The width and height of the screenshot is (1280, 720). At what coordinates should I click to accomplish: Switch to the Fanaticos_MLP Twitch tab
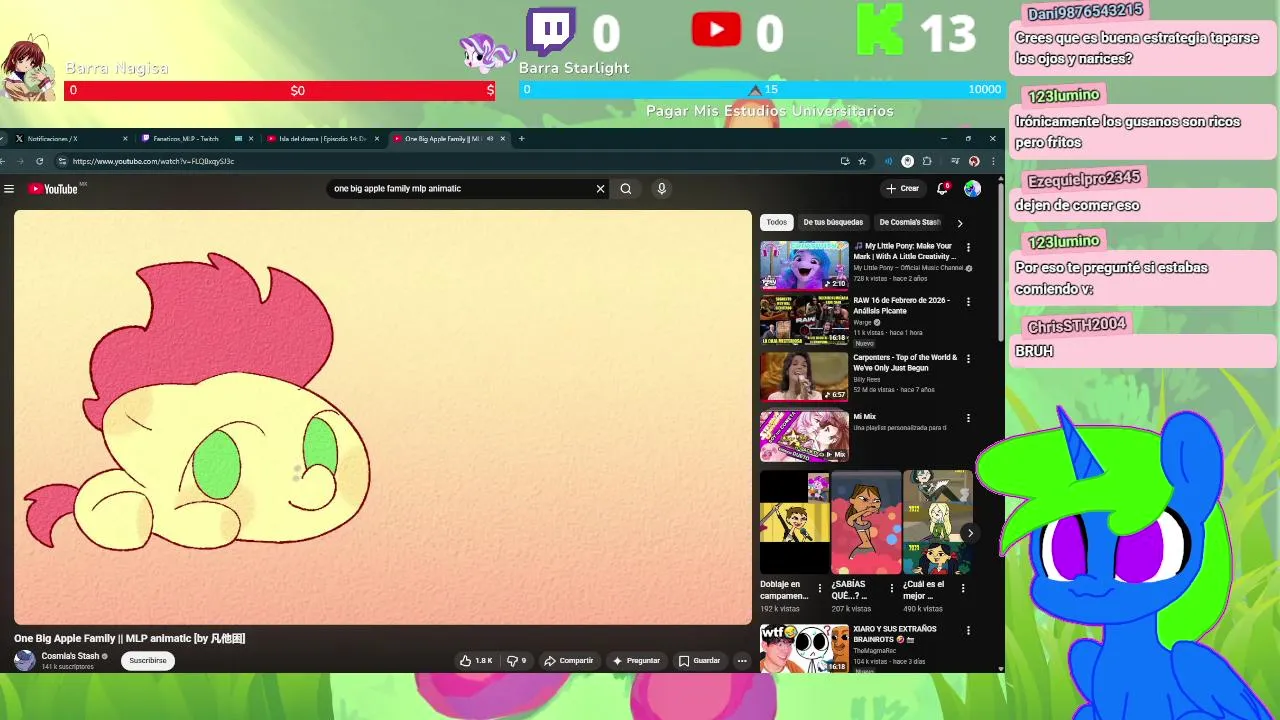pyautogui.click(x=192, y=139)
